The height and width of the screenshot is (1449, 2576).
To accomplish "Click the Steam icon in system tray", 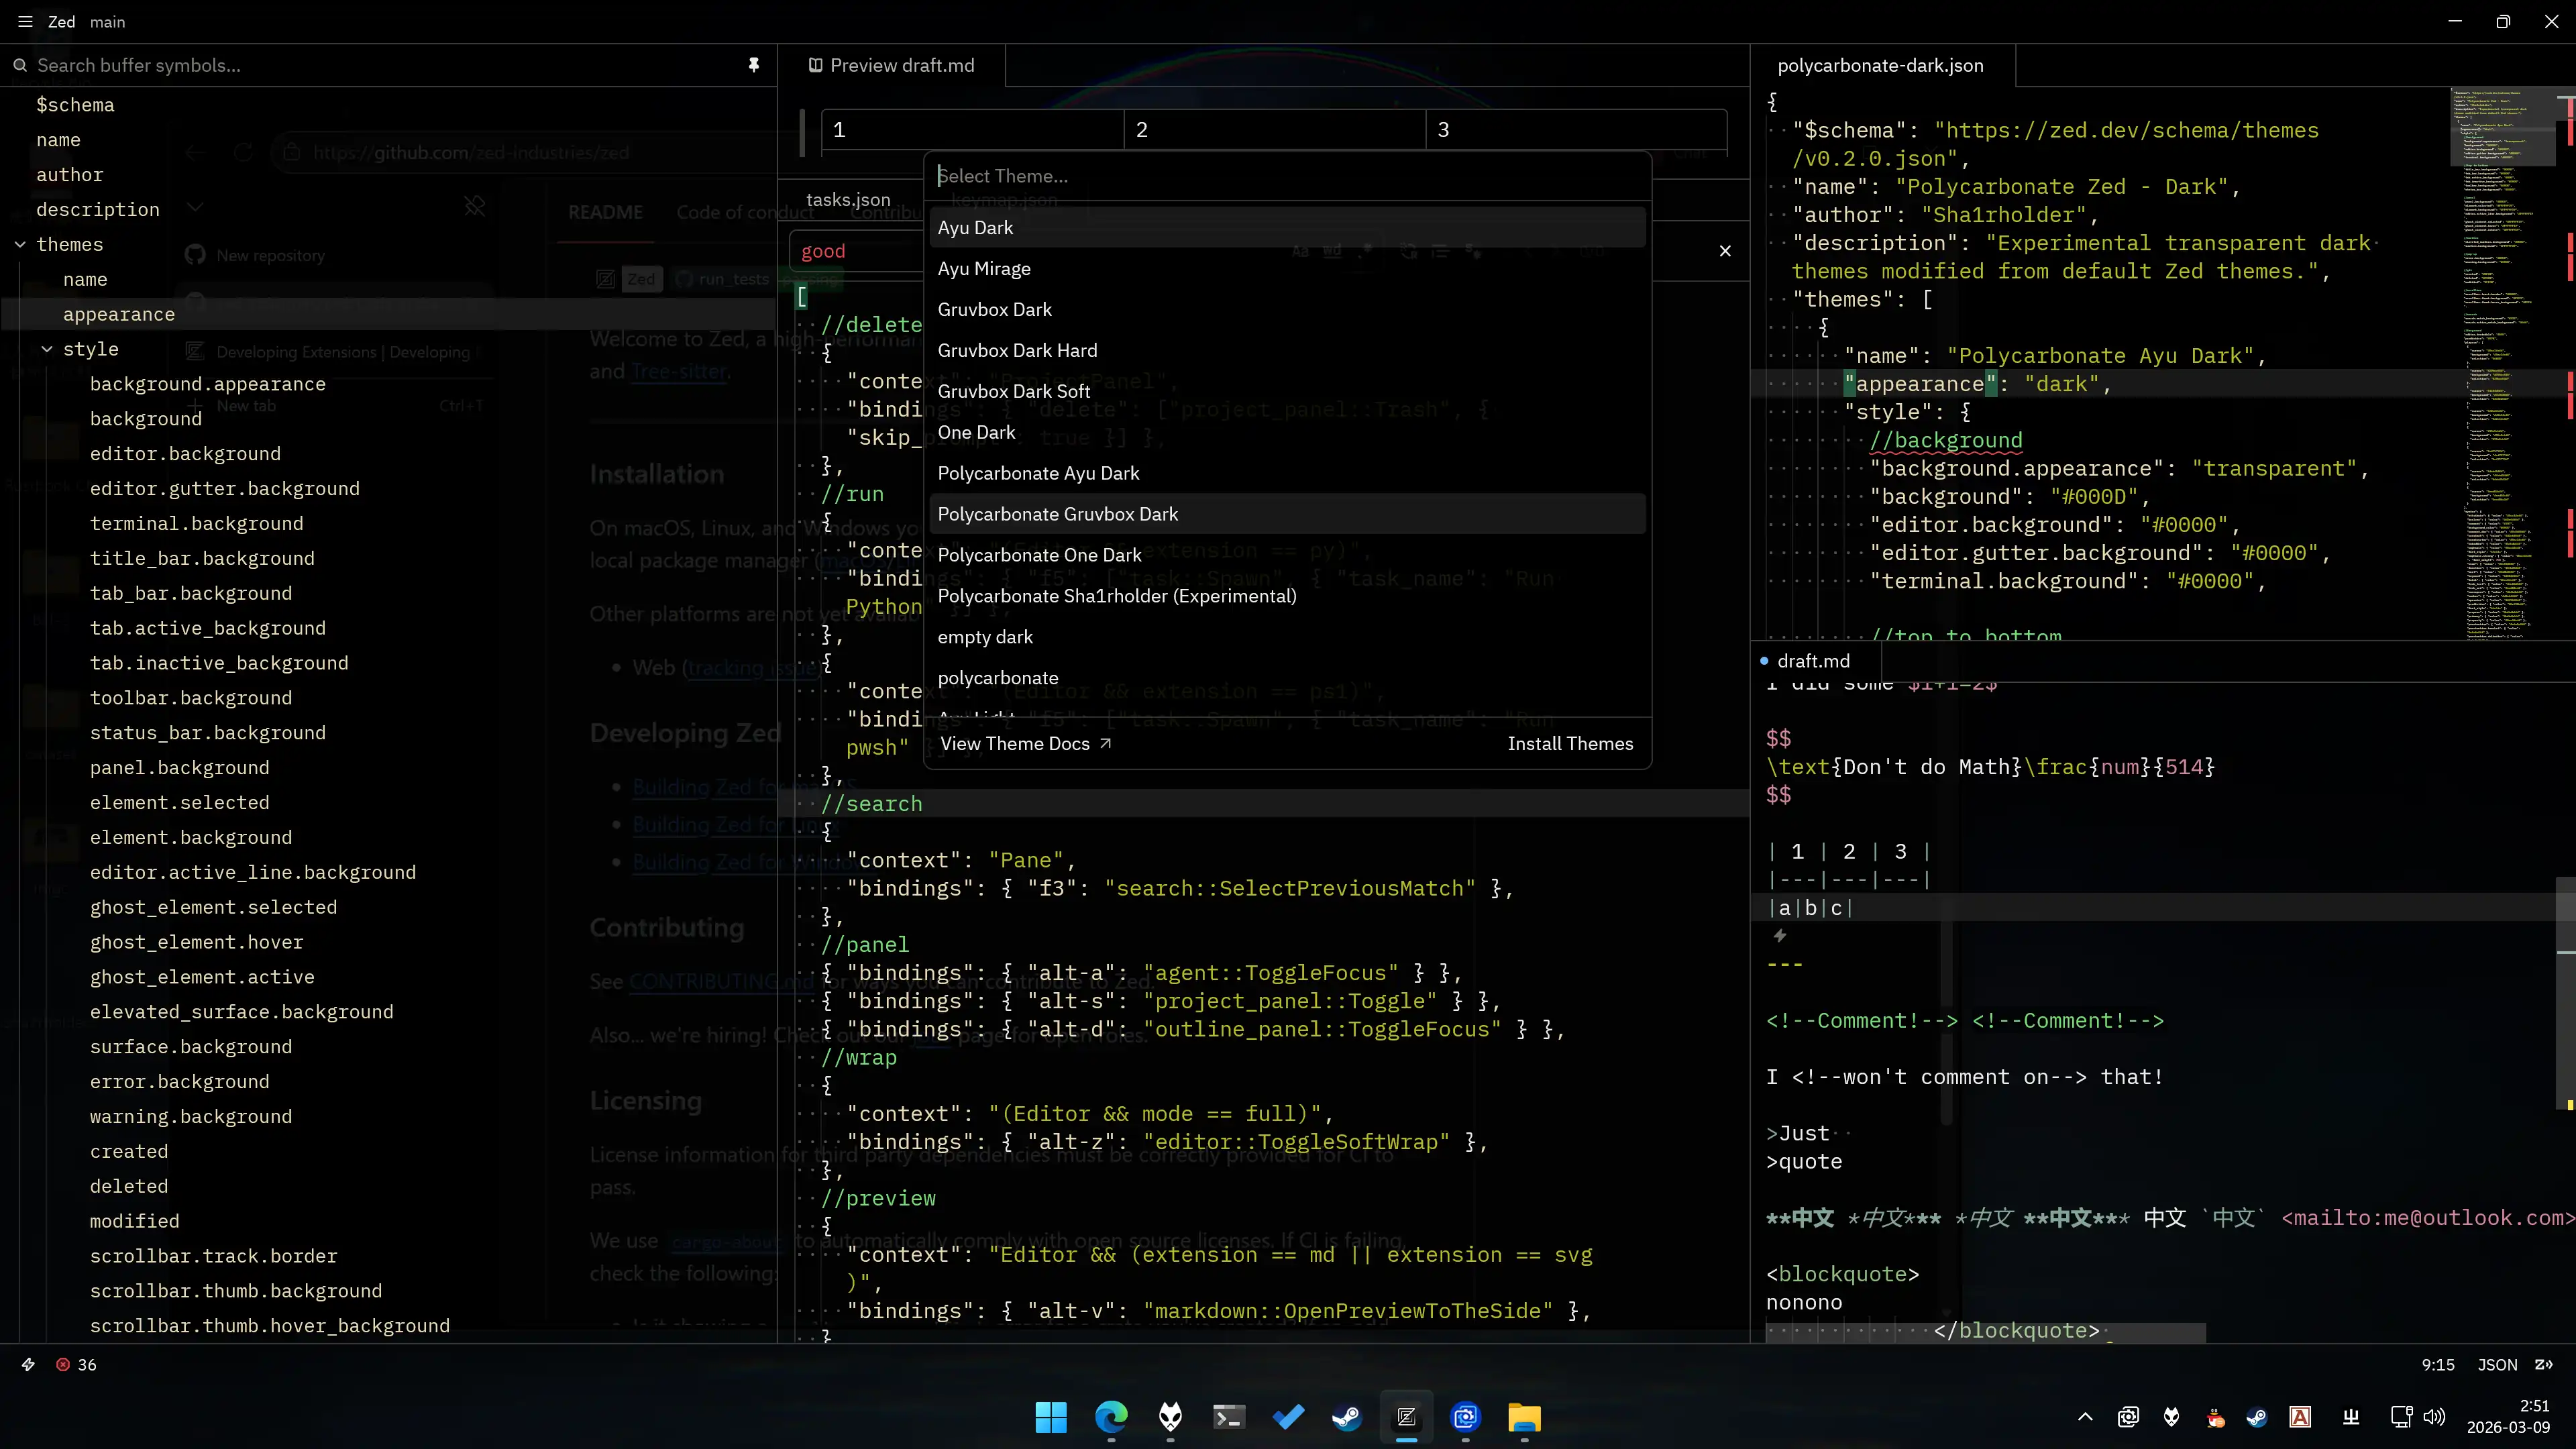I will 2257,1417.
